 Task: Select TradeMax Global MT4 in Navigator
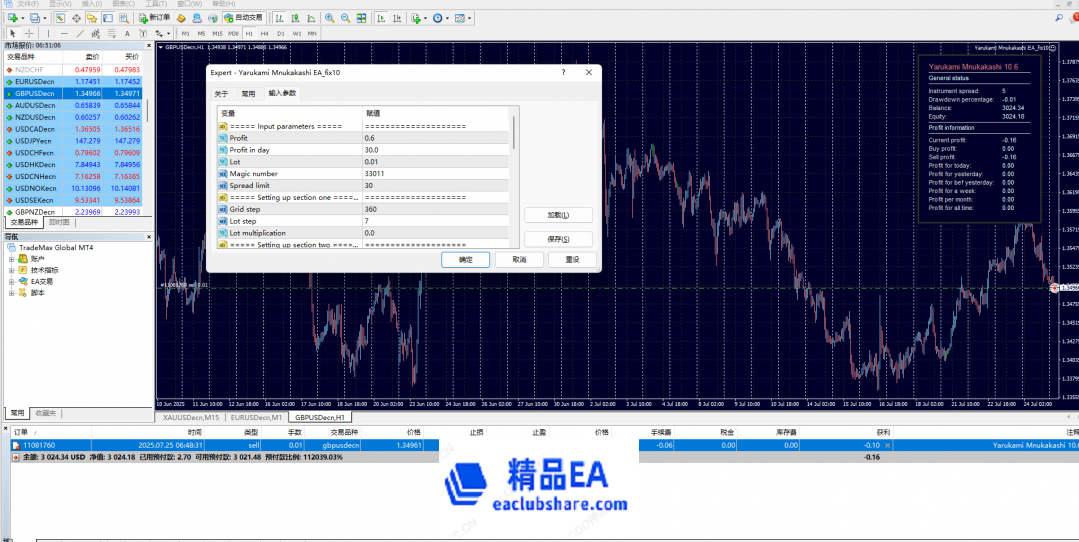(56, 248)
